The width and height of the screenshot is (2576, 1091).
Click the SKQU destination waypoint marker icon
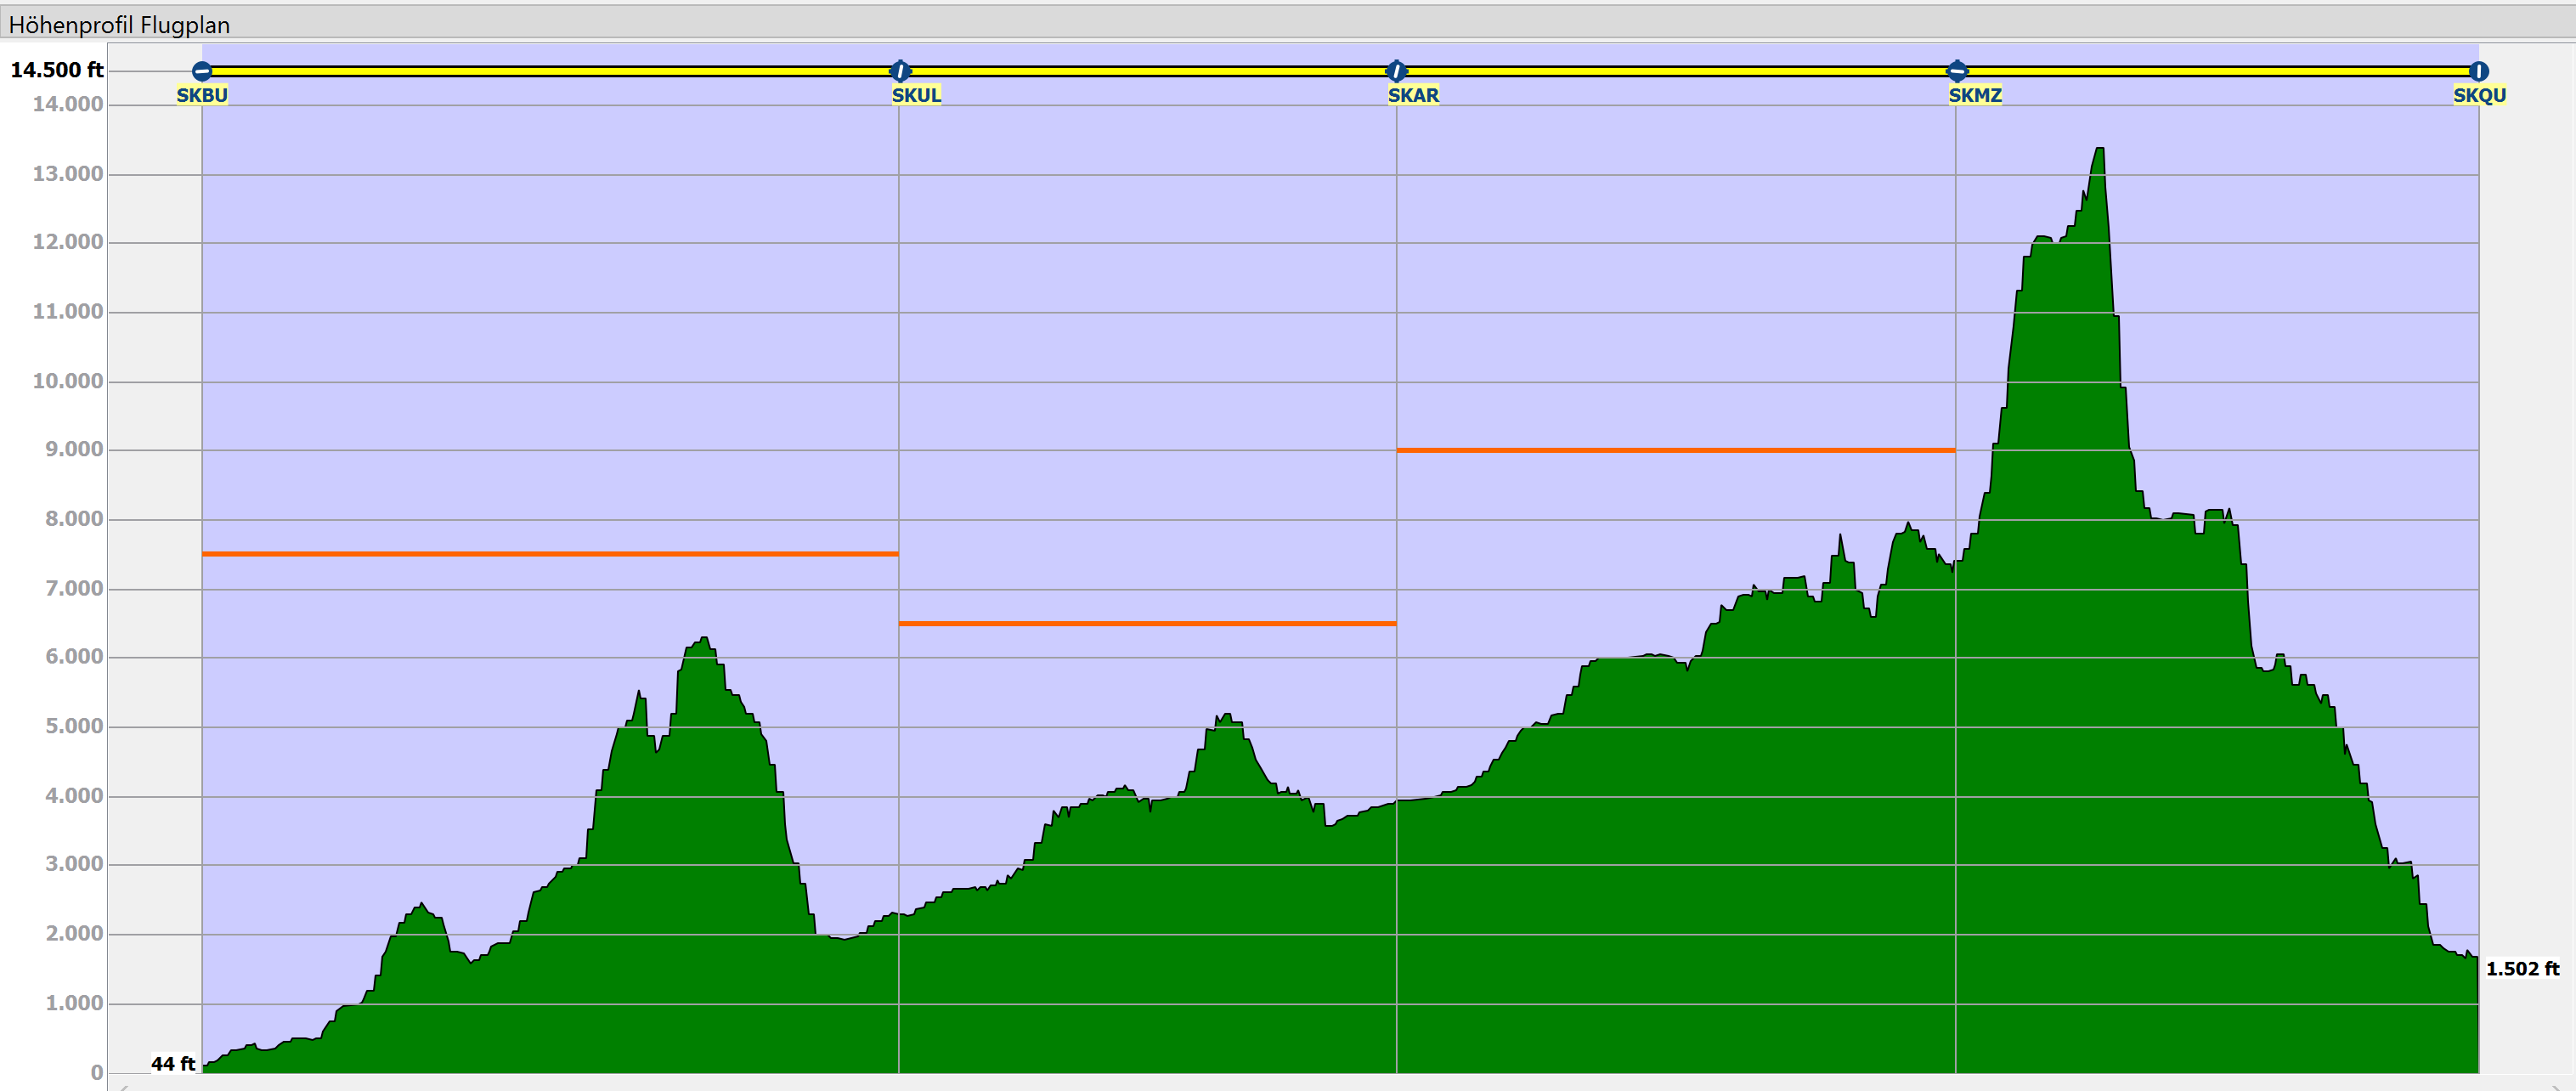pyautogui.click(x=2478, y=71)
